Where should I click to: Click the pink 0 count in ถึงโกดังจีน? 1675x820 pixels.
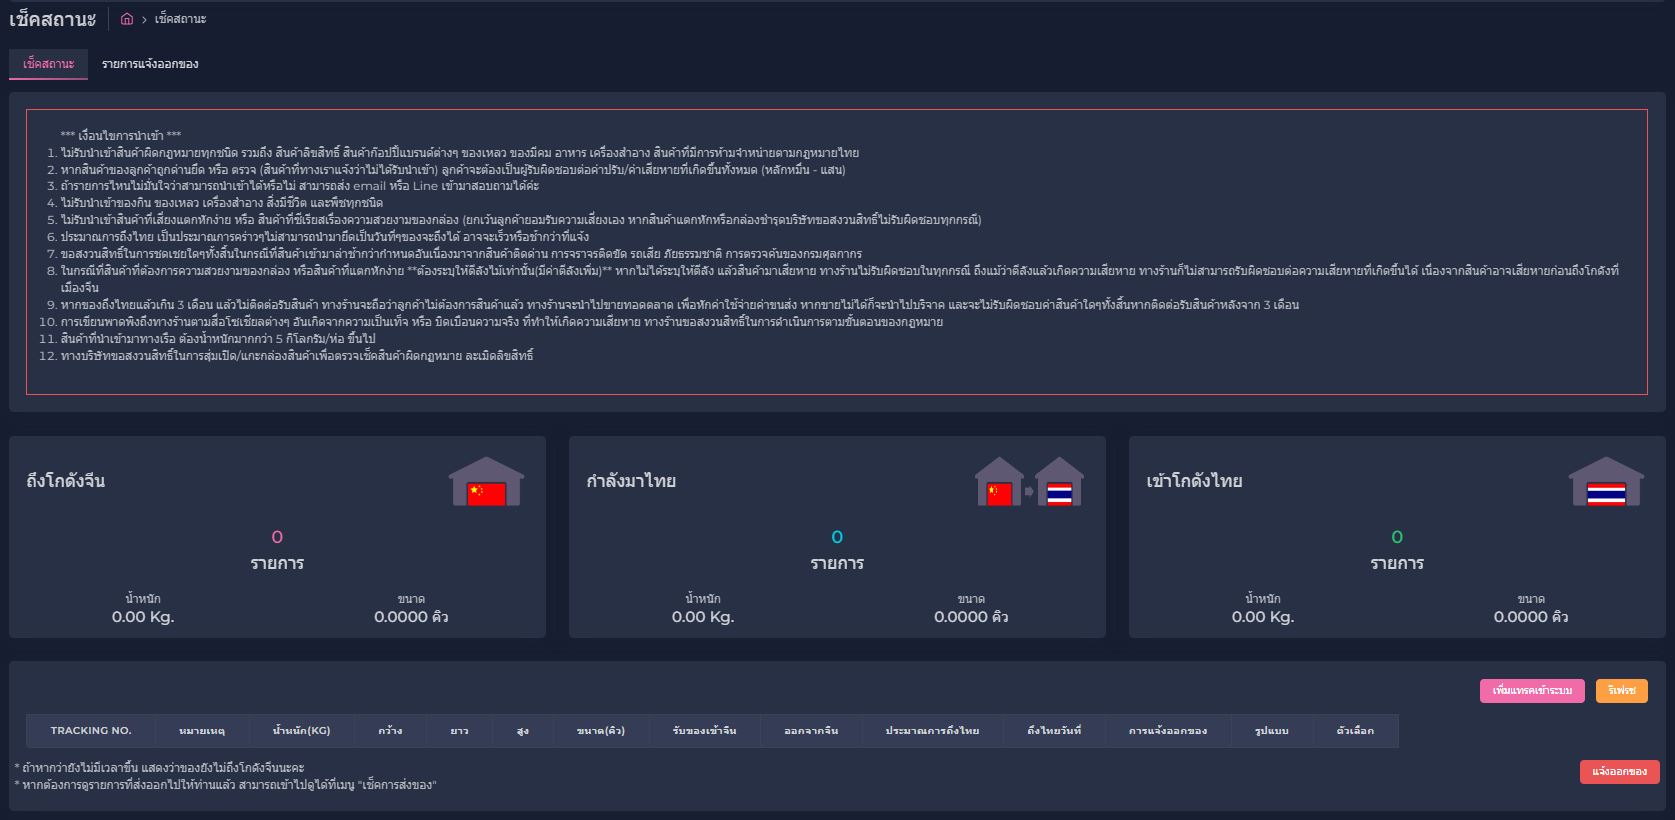point(277,537)
